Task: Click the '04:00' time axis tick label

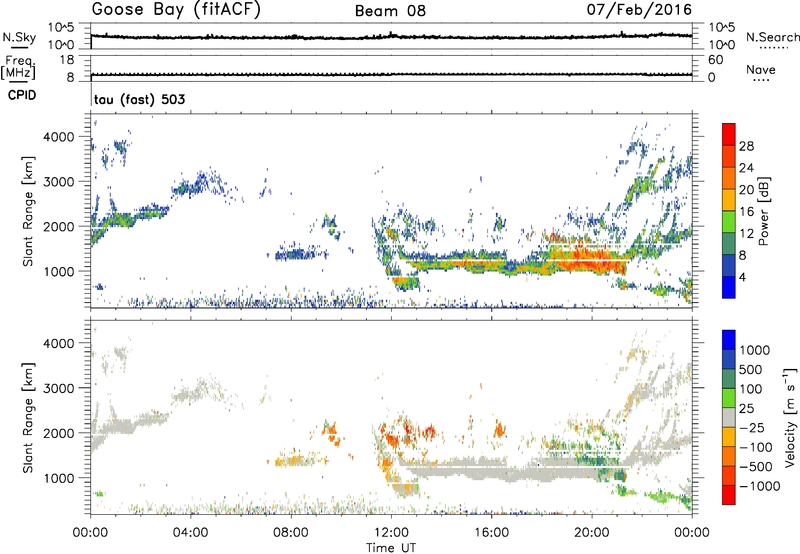Action: coord(191,533)
